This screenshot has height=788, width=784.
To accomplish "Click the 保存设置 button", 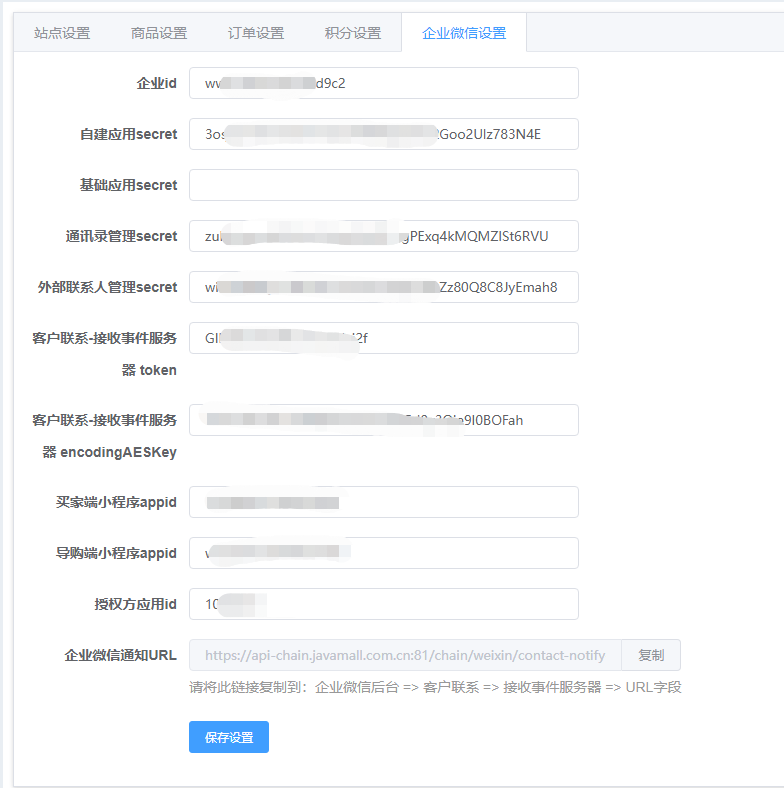I will click(229, 737).
